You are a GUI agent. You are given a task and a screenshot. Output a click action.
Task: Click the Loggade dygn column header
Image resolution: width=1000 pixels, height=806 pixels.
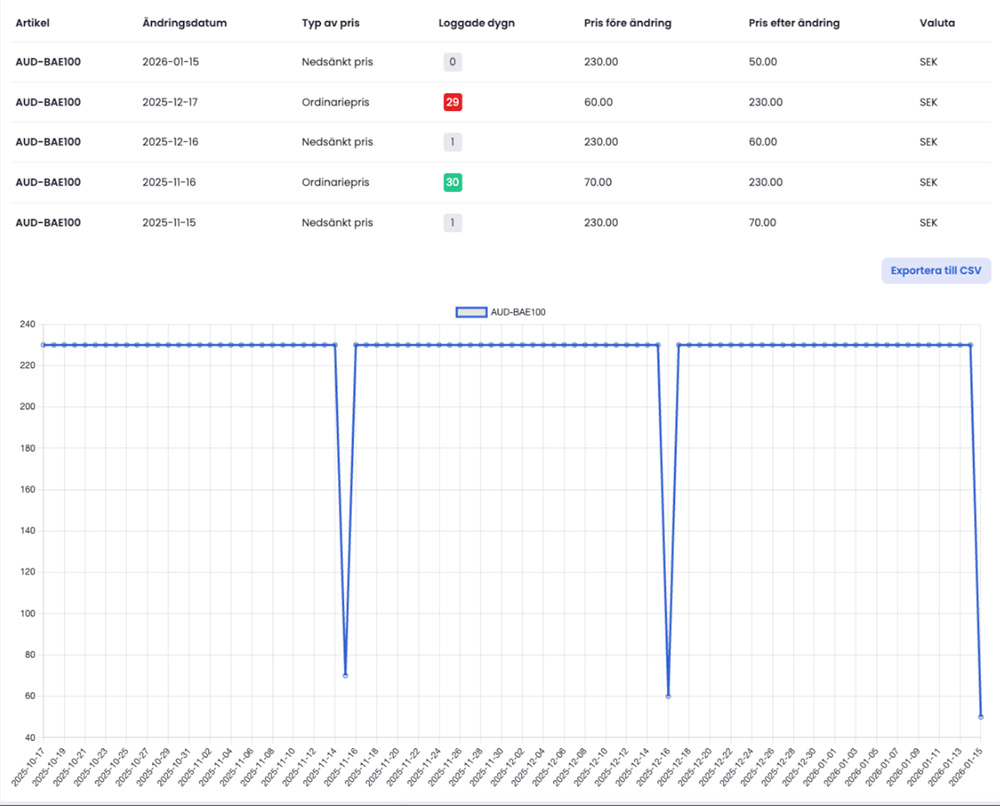[x=475, y=23]
